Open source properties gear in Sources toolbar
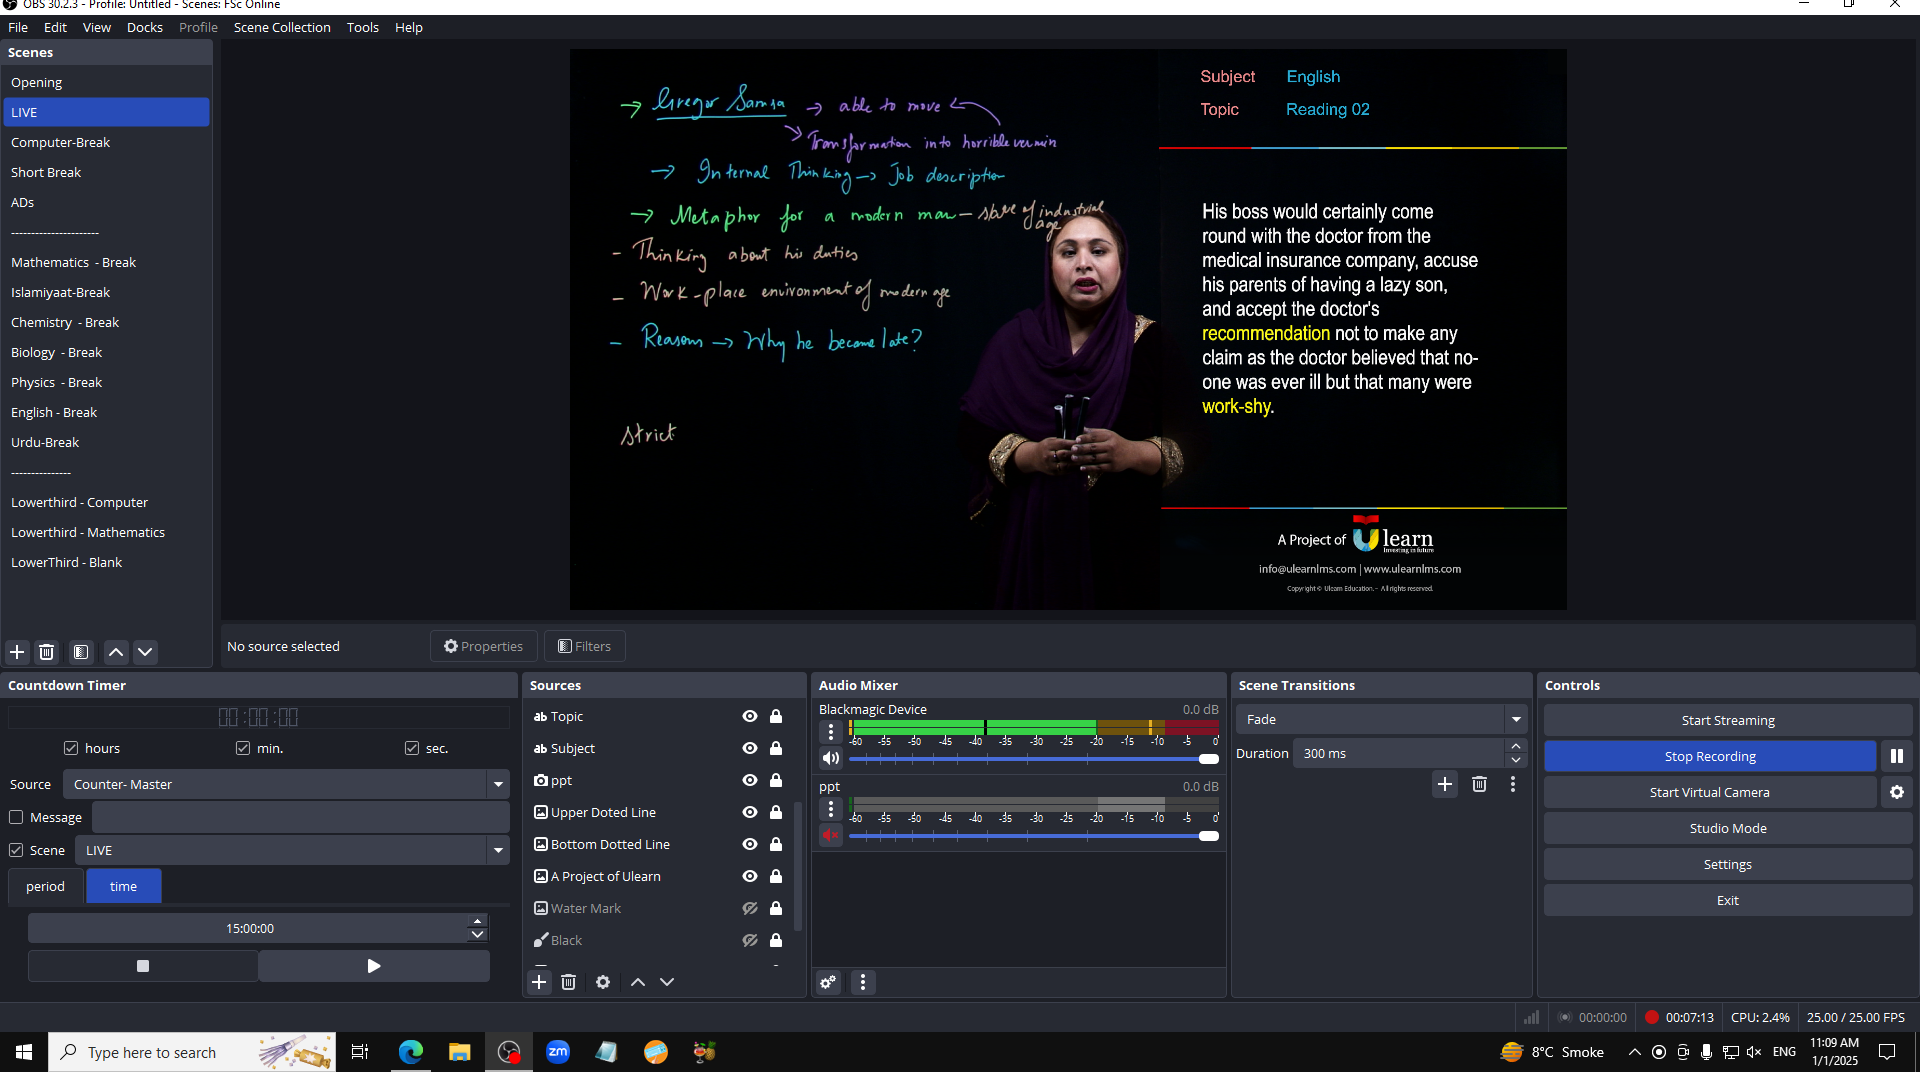The height and width of the screenshot is (1072, 1920). point(603,982)
